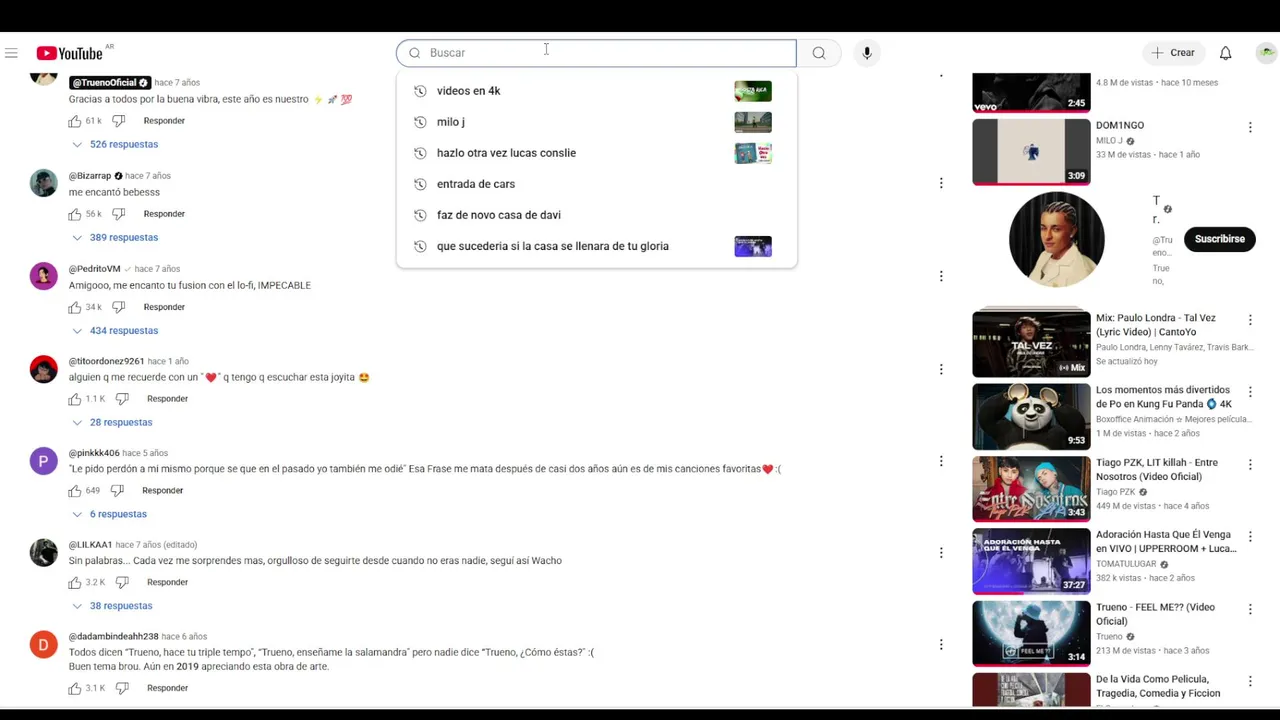Reply to the dadambindeahh238 comment
Image resolution: width=1280 pixels, height=720 pixels.
point(167,688)
